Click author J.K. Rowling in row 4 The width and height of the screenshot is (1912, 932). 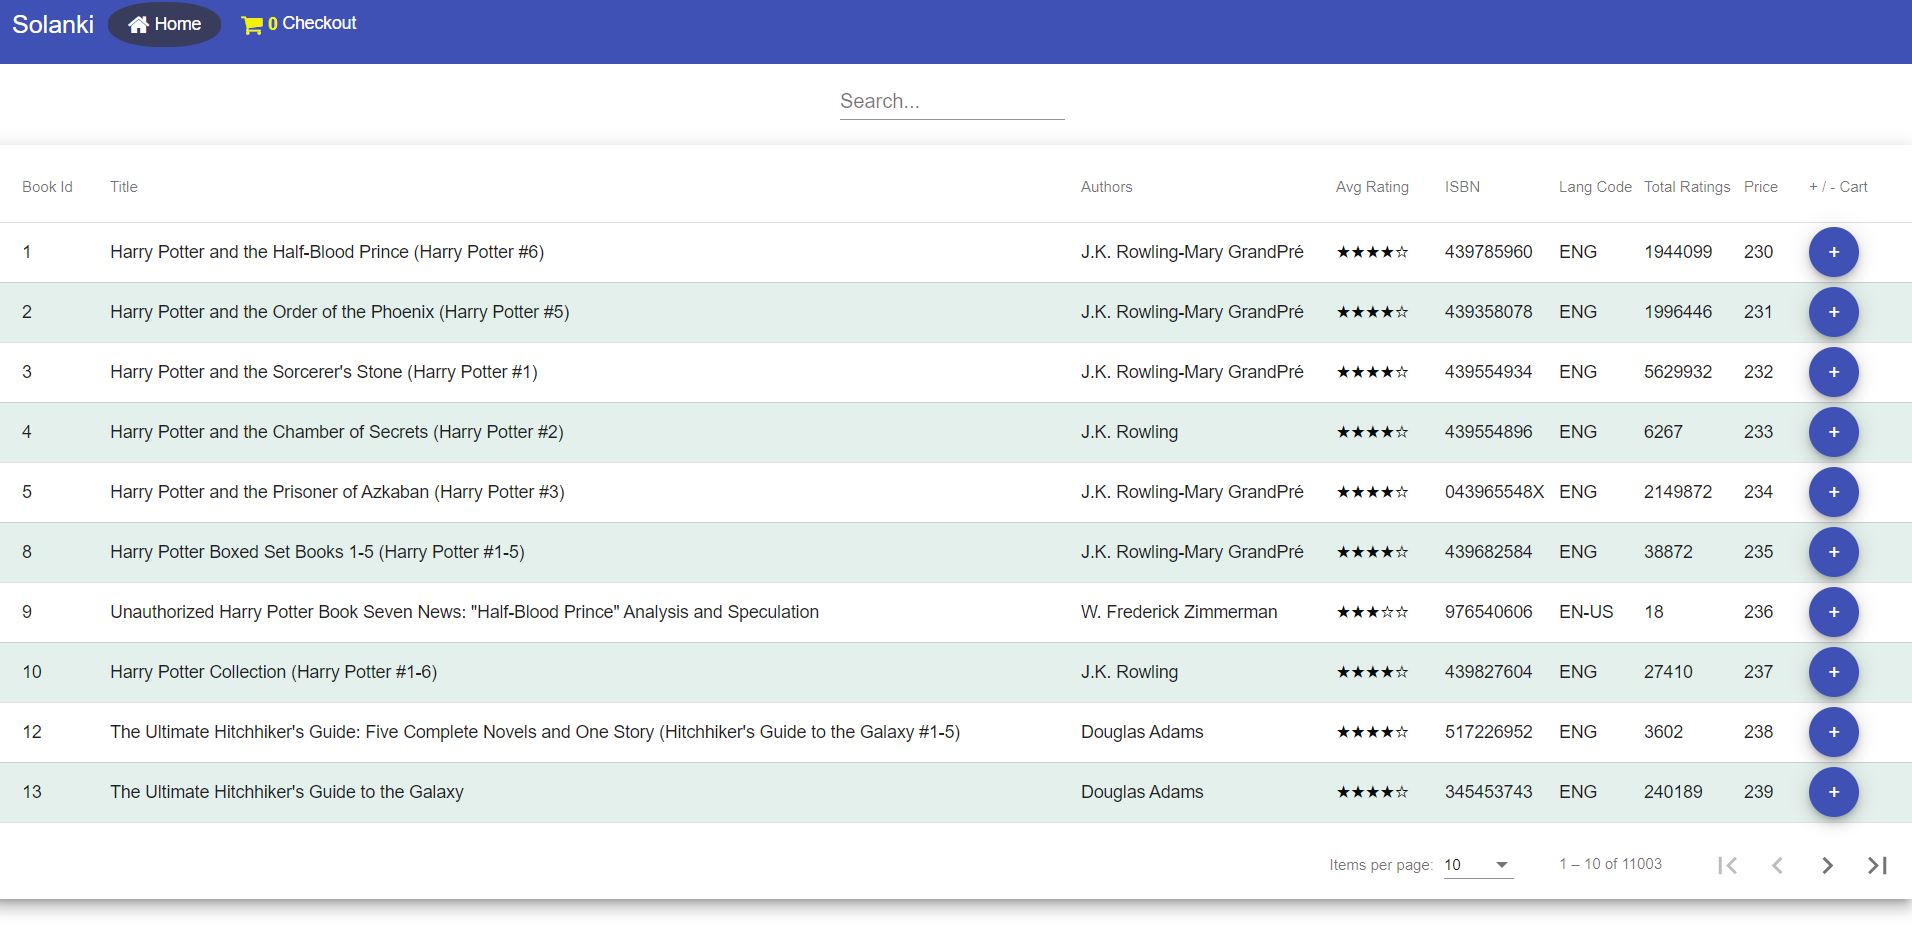pyautogui.click(x=1129, y=432)
